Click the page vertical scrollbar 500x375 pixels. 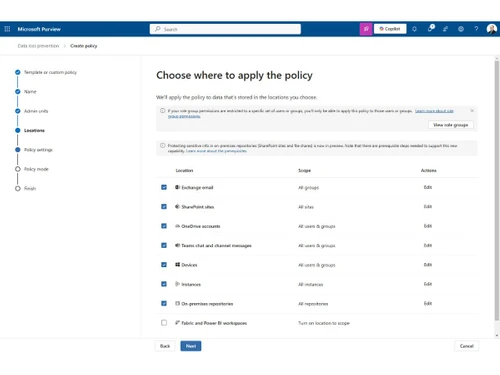497,190
